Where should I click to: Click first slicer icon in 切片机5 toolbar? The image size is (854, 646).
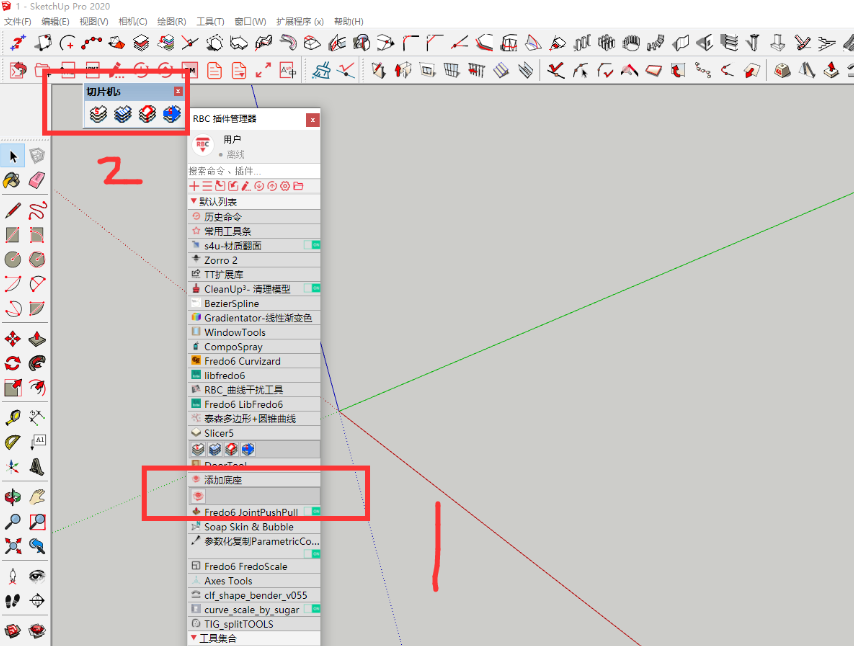98,114
